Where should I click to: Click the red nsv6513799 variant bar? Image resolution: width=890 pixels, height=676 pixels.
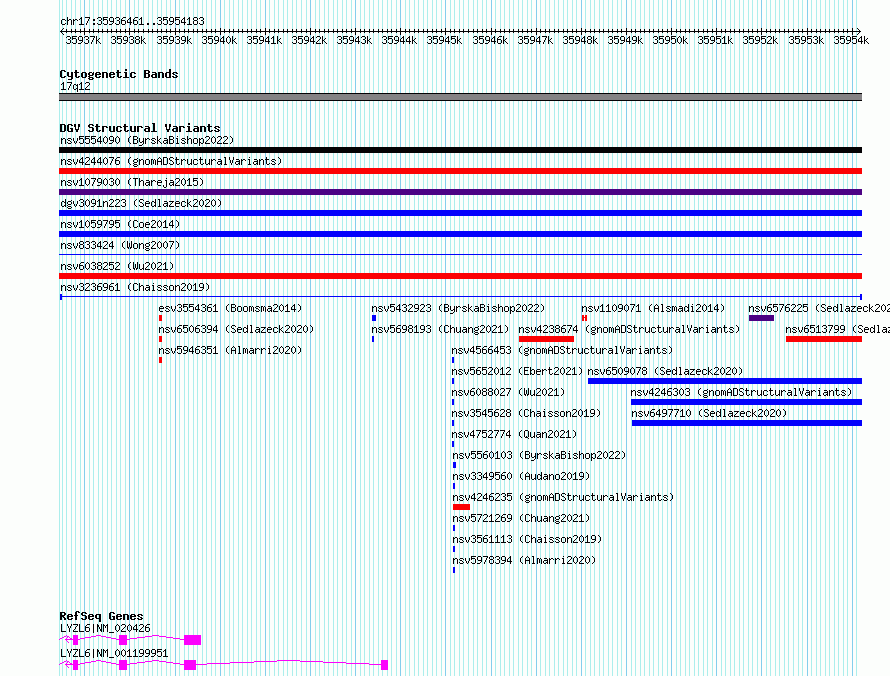pos(824,339)
